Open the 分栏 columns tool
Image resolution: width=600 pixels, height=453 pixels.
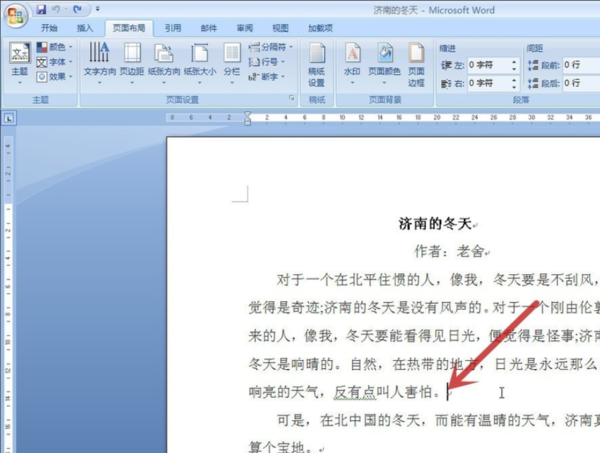tap(232, 63)
